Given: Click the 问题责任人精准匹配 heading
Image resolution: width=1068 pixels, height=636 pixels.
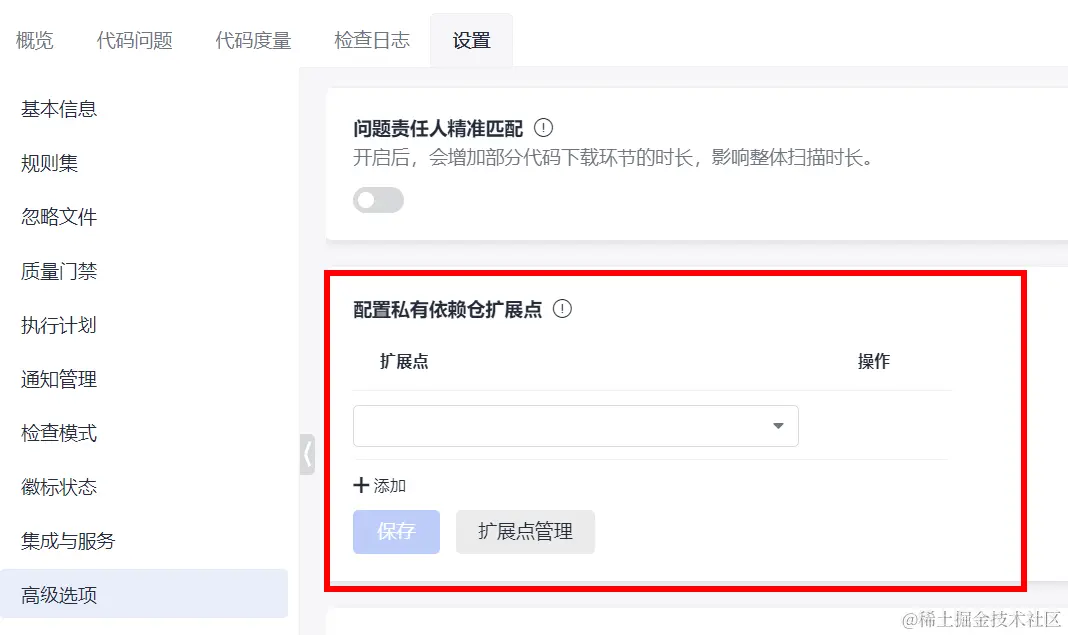Looking at the screenshot, I should click(438, 128).
